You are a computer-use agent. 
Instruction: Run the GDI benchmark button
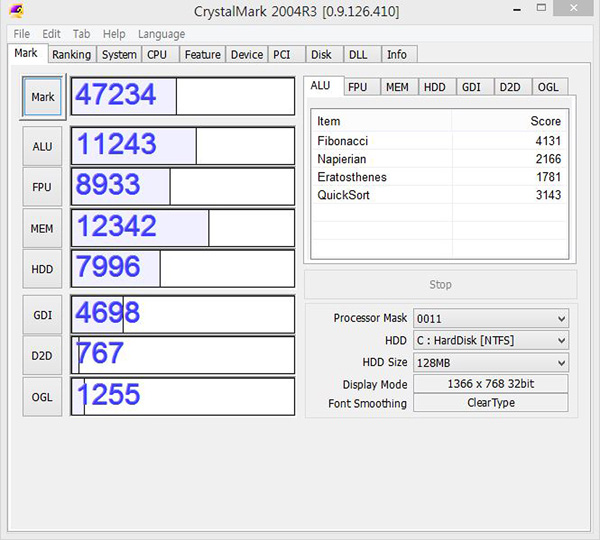coord(42,315)
